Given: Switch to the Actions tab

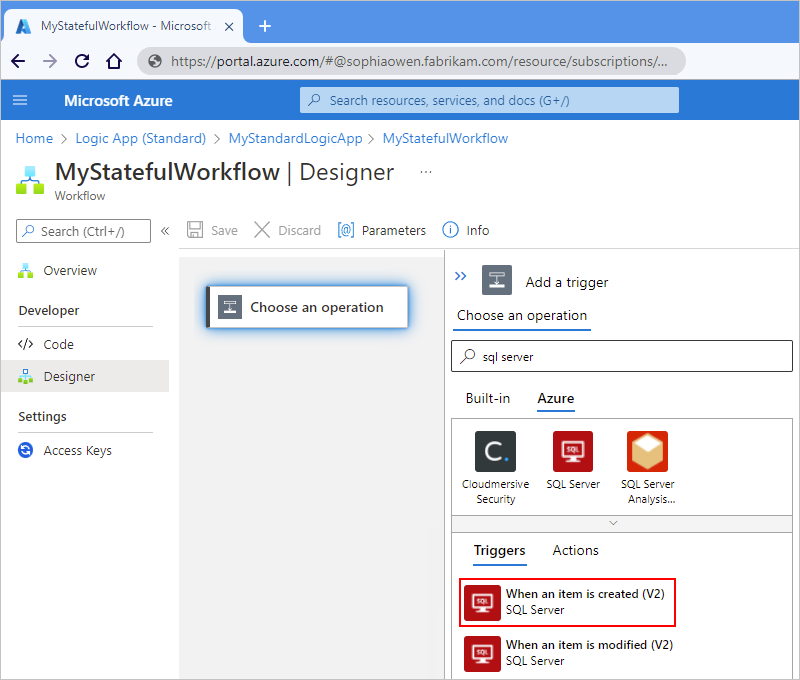Looking at the screenshot, I should [x=576, y=550].
